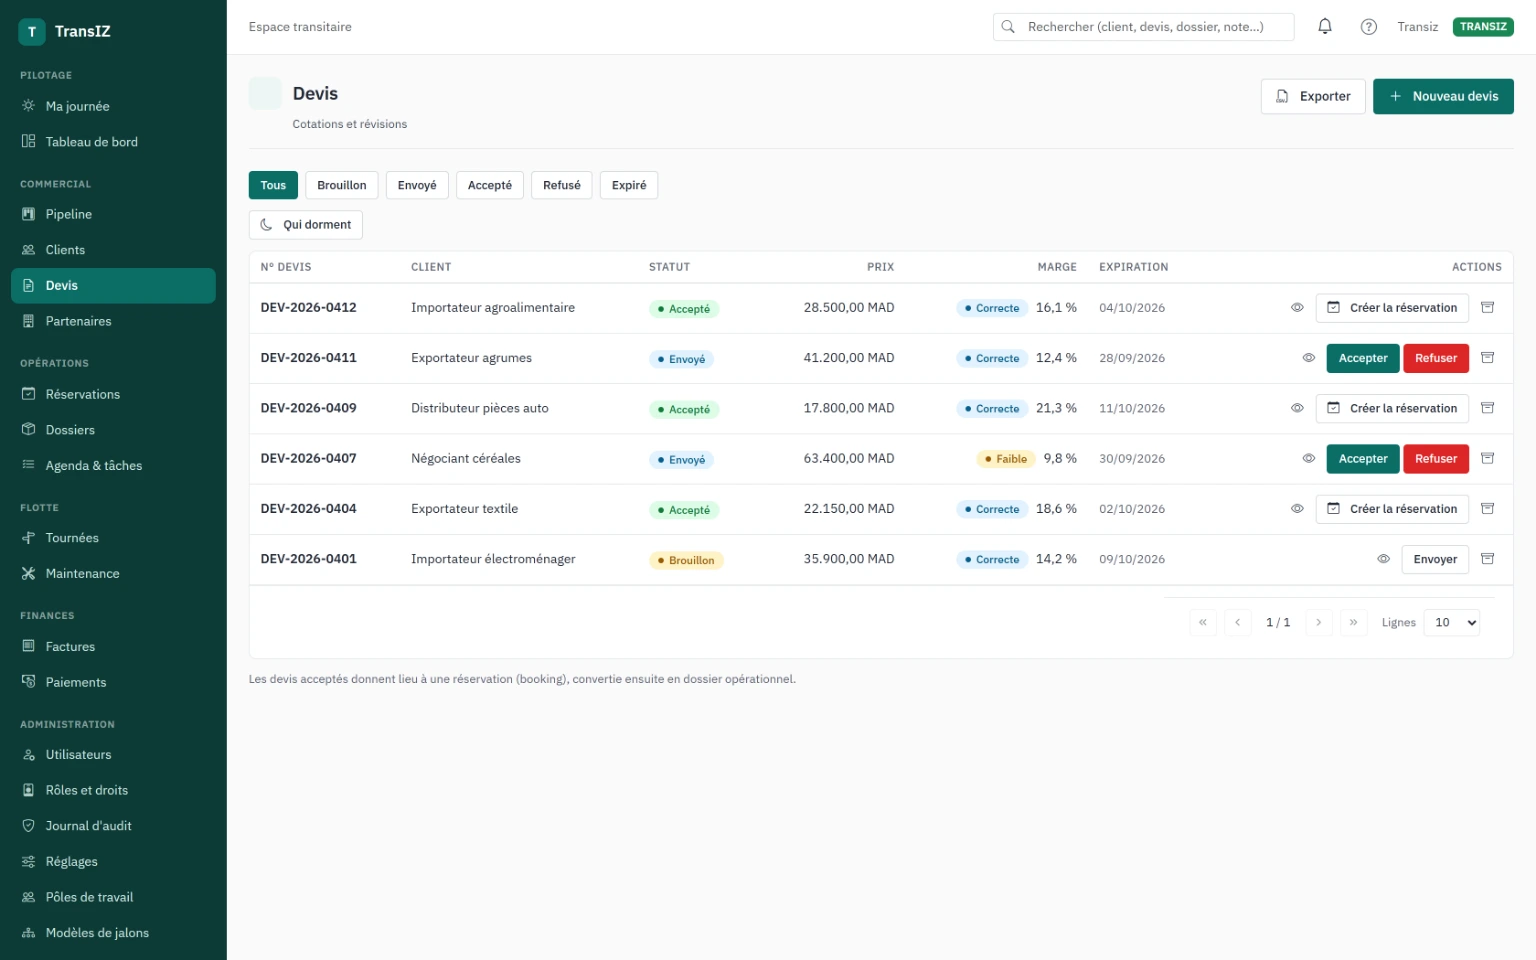The height and width of the screenshot is (960, 1536).
Task: View quote DEV-2026-0404 details eye icon
Action: pyautogui.click(x=1297, y=509)
